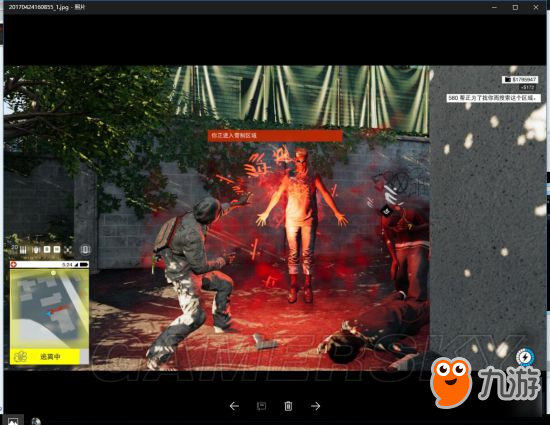Minimize the Photos window
This screenshot has width=550, height=425.
[x=495, y=7]
